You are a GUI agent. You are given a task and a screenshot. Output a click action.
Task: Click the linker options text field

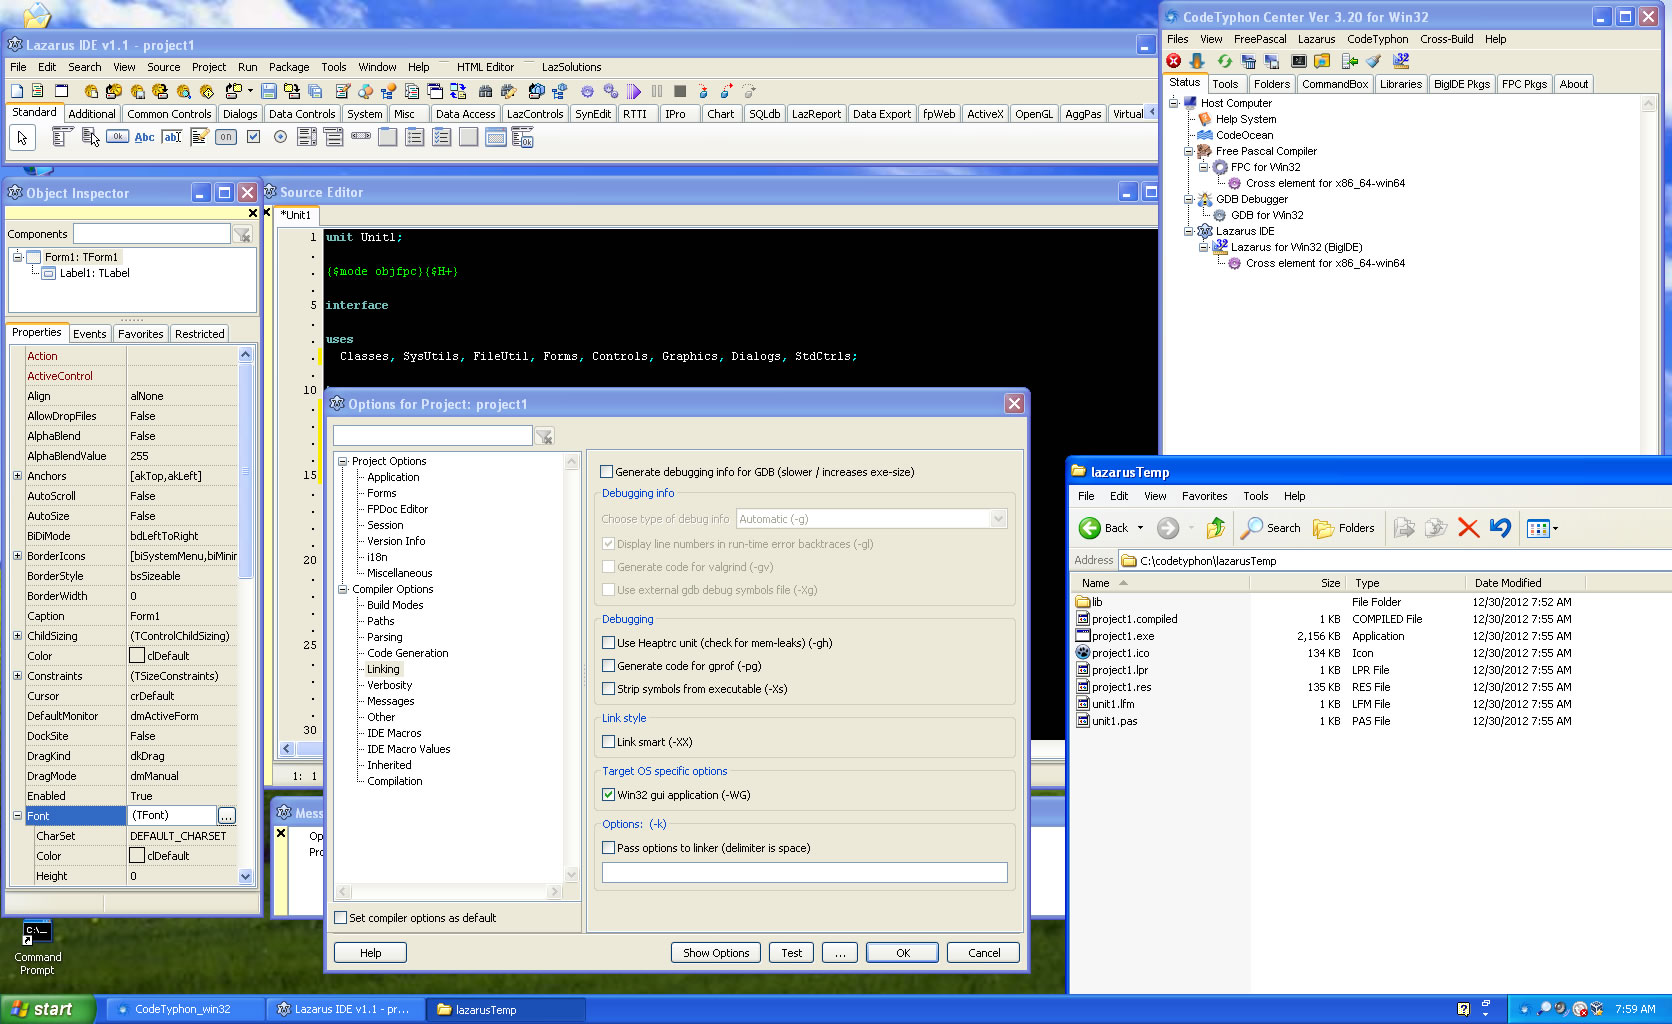(804, 873)
